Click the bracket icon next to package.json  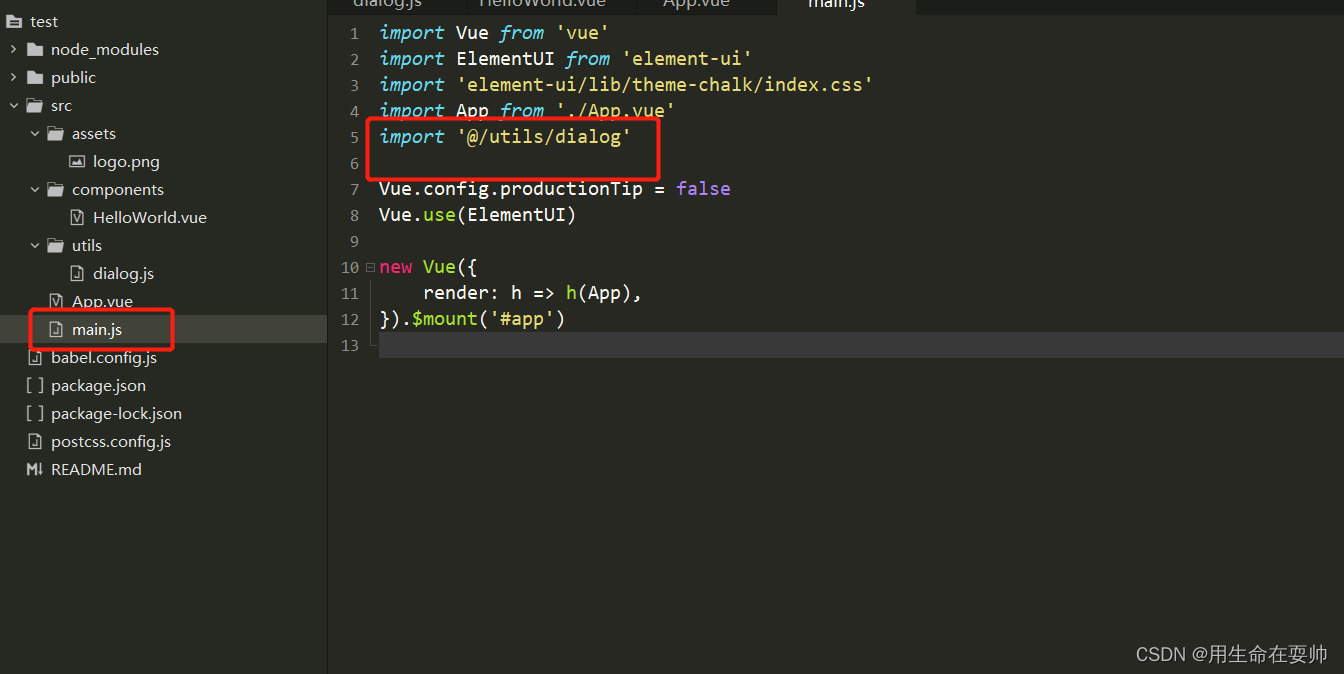click(34, 385)
